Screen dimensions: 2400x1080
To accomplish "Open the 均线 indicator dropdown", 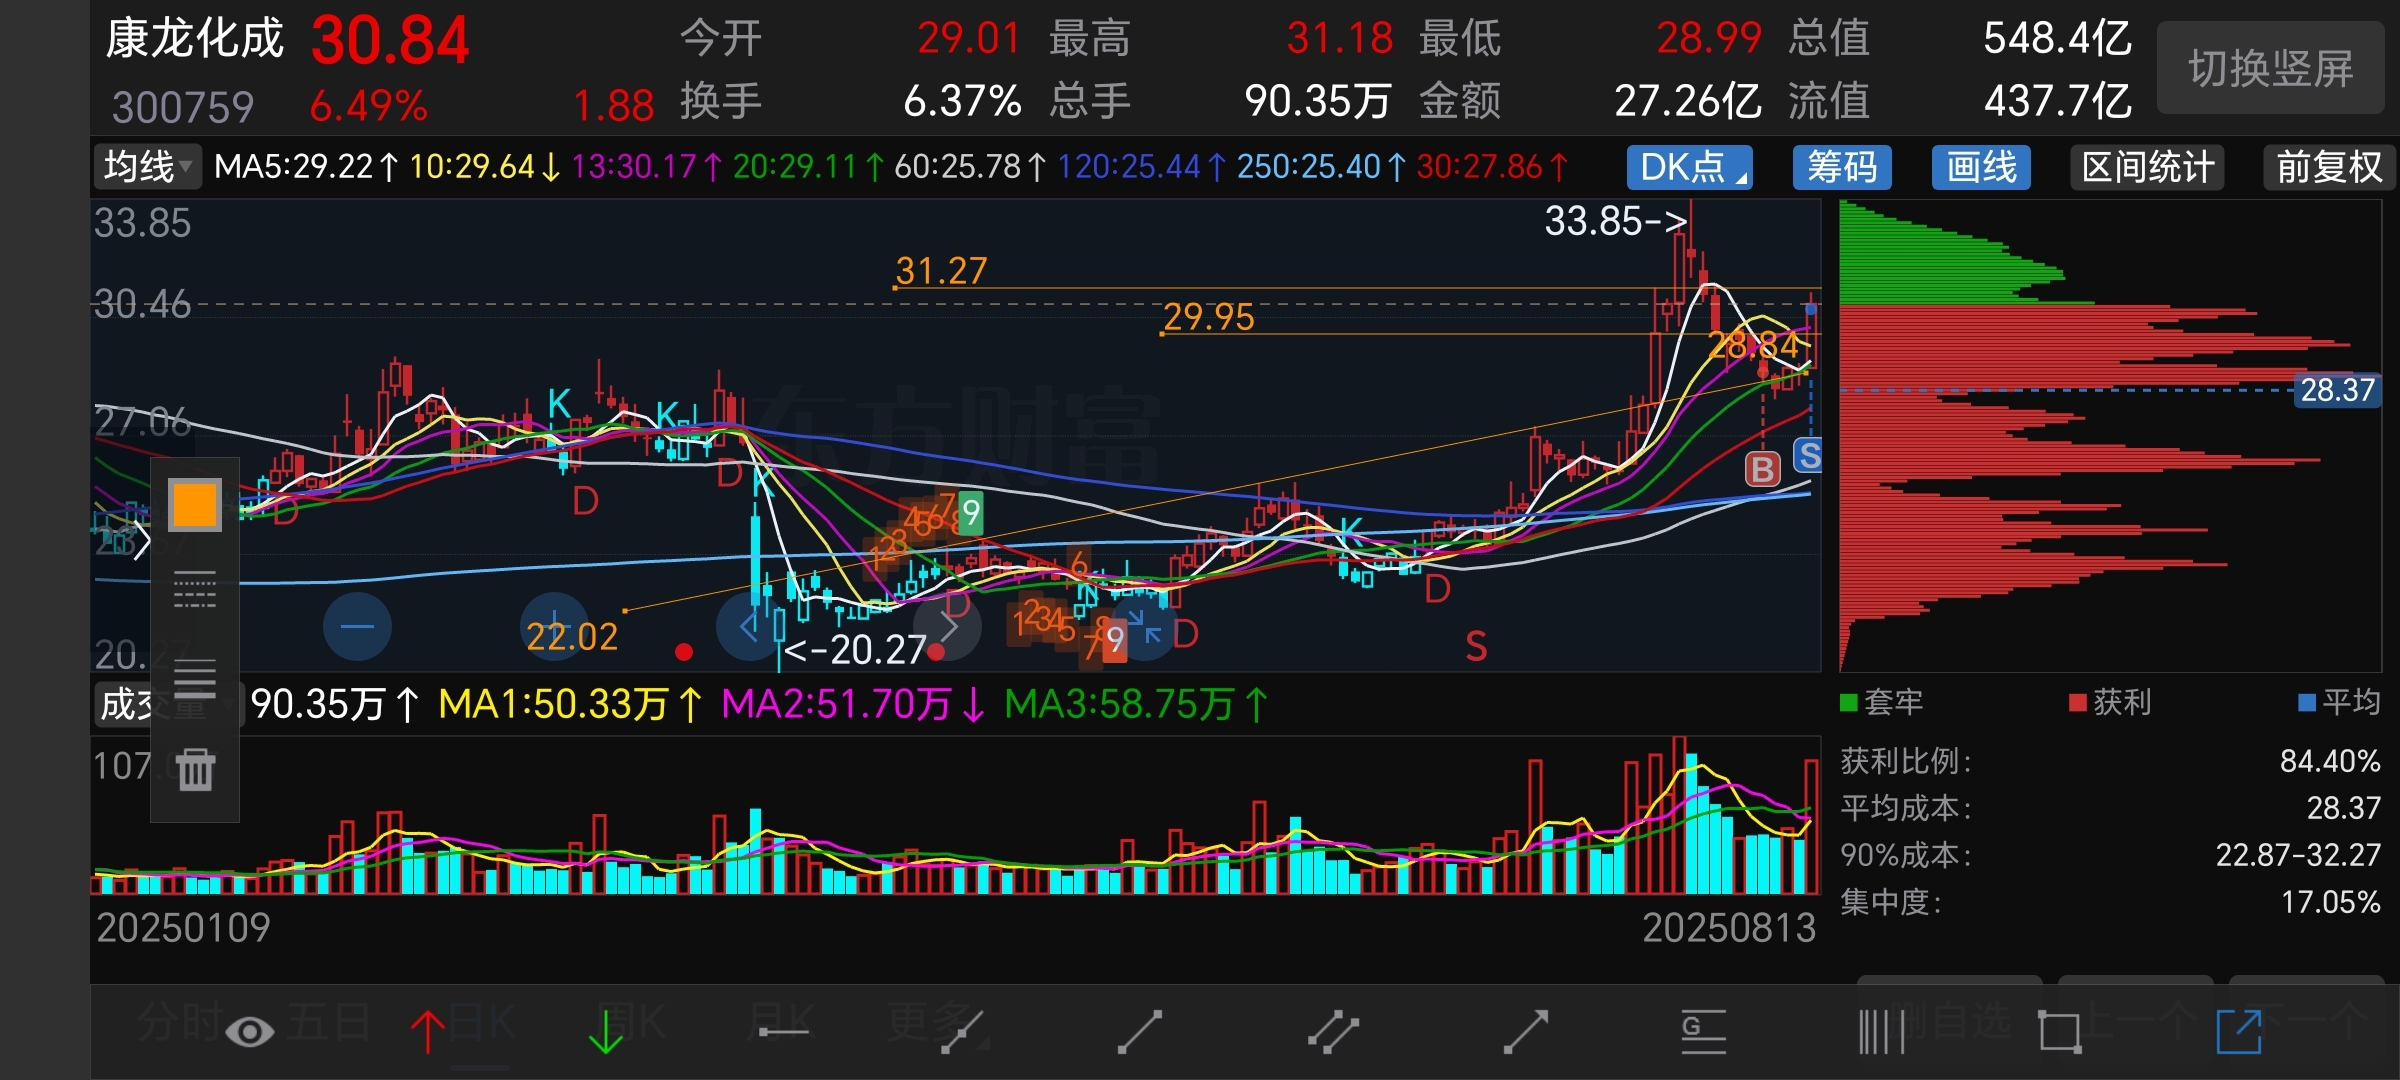I will pos(147,166).
